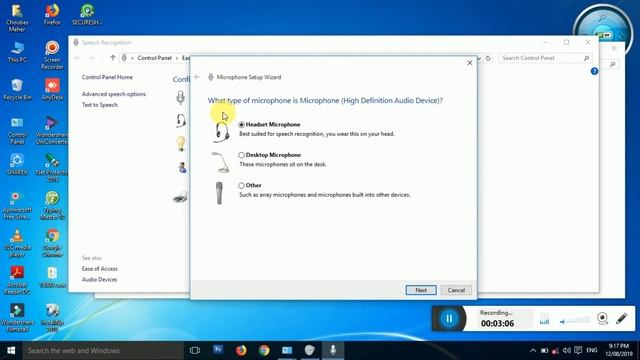Image resolution: width=640 pixels, height=360 pixels.
Task: Click the handheld microphone image for Other
Action: 219,193
